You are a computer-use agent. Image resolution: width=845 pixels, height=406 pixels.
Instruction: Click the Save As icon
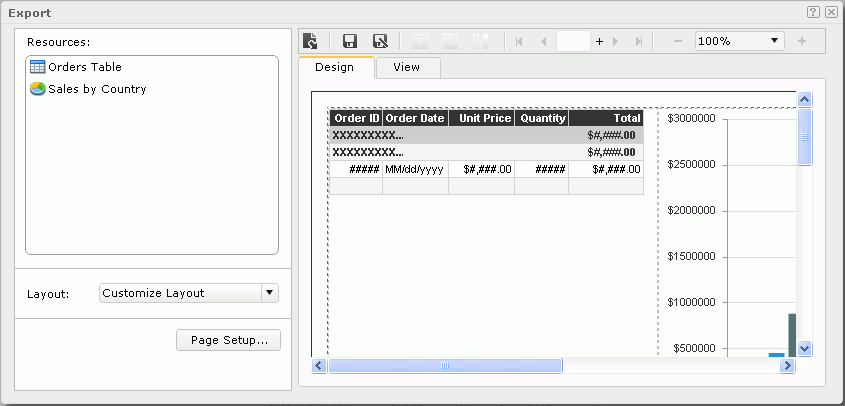(380, 41)
